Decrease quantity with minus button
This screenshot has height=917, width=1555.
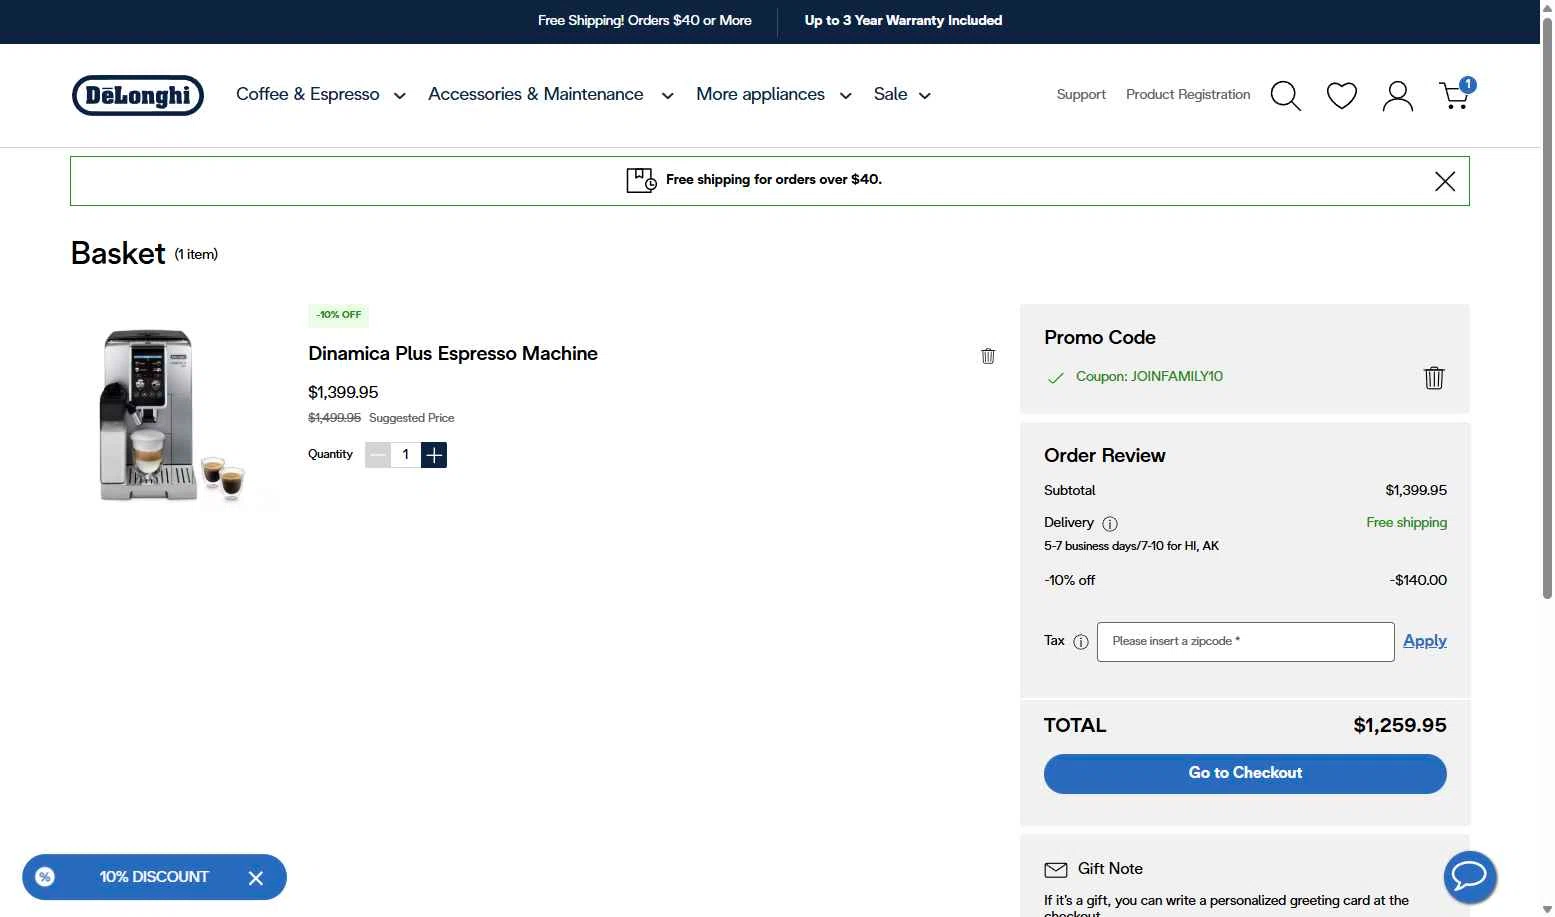pyautogui.click(x=378, y=455)
